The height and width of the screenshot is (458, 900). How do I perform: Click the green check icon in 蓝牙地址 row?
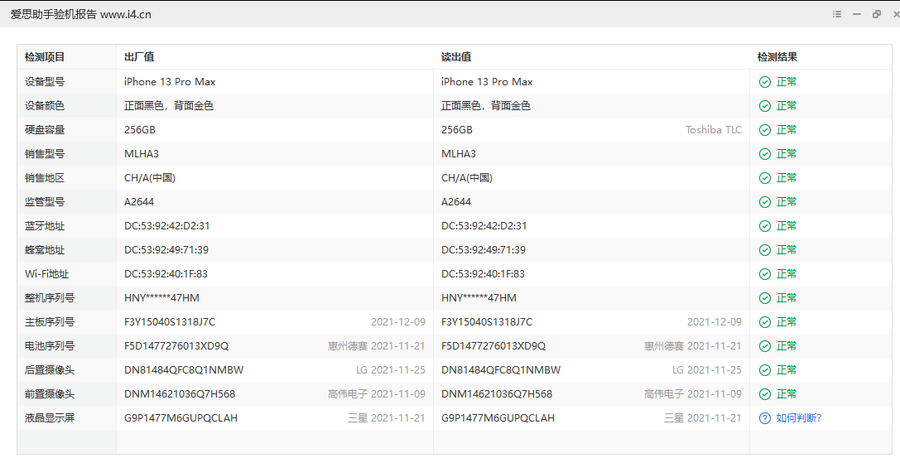click(x=765, y=226)
